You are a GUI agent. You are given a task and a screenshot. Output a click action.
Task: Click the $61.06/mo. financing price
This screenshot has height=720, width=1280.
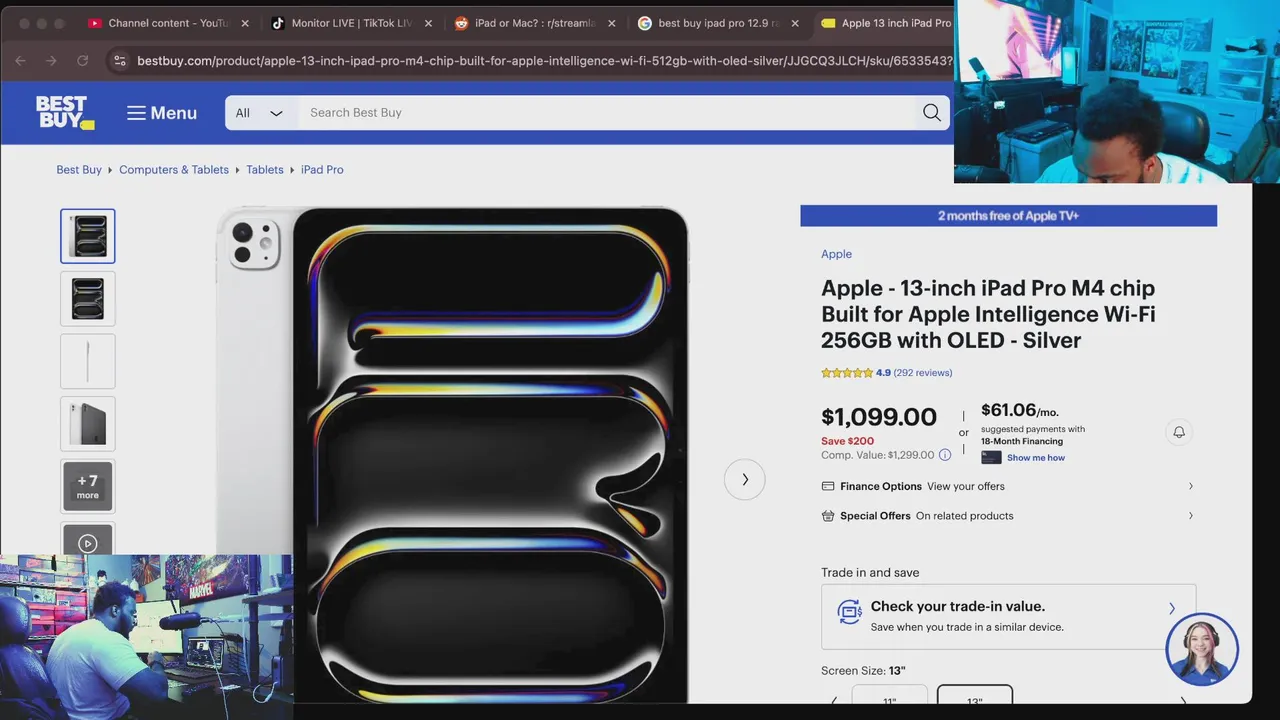[1020, 411]
